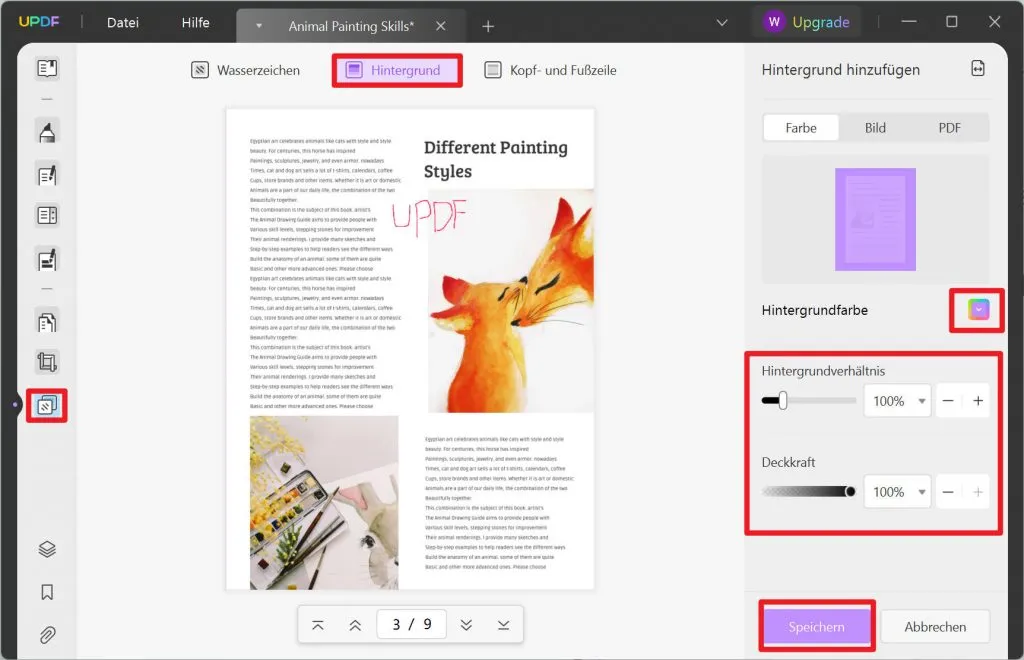Open the Hintergrundverhältnis percentage dropdown
This screenshot has width=1024, height=660.
897,400
